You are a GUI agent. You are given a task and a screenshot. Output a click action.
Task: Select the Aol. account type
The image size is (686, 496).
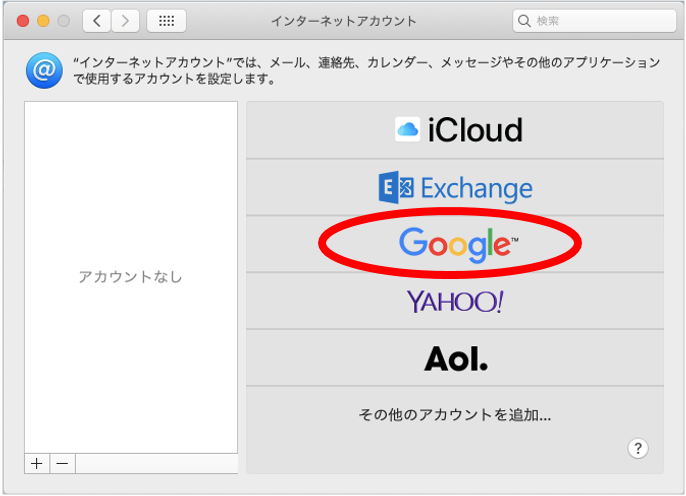click(455, 358)
